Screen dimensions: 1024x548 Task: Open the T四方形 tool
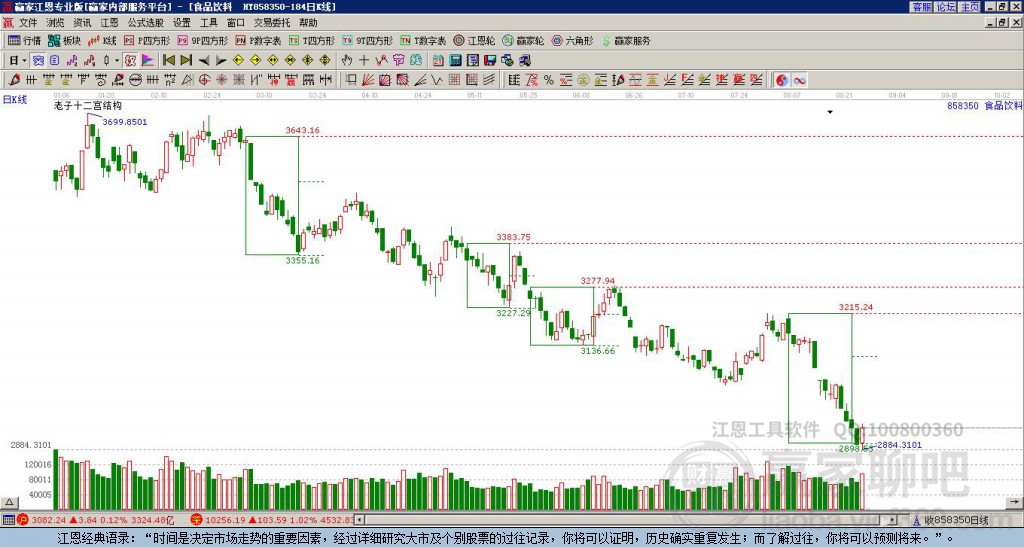point(312,40)
